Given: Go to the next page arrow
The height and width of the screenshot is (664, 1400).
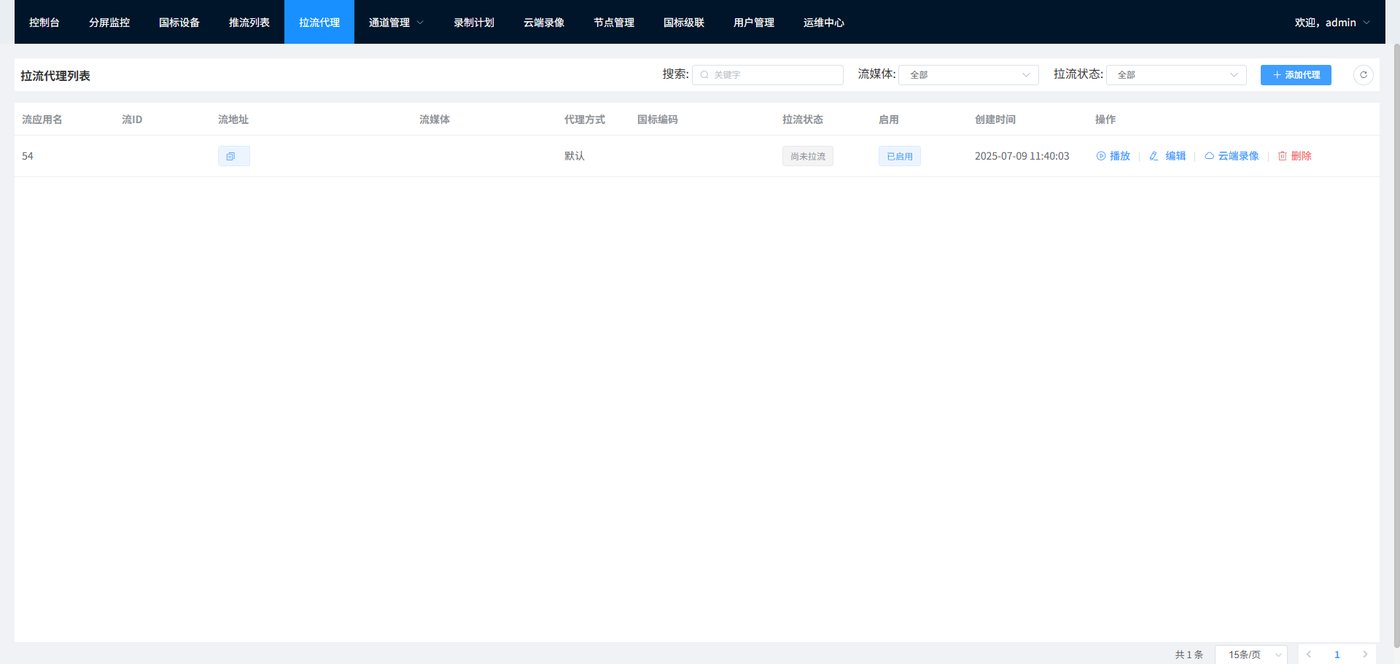Looking at the screenshot, I should point(1365,654).
